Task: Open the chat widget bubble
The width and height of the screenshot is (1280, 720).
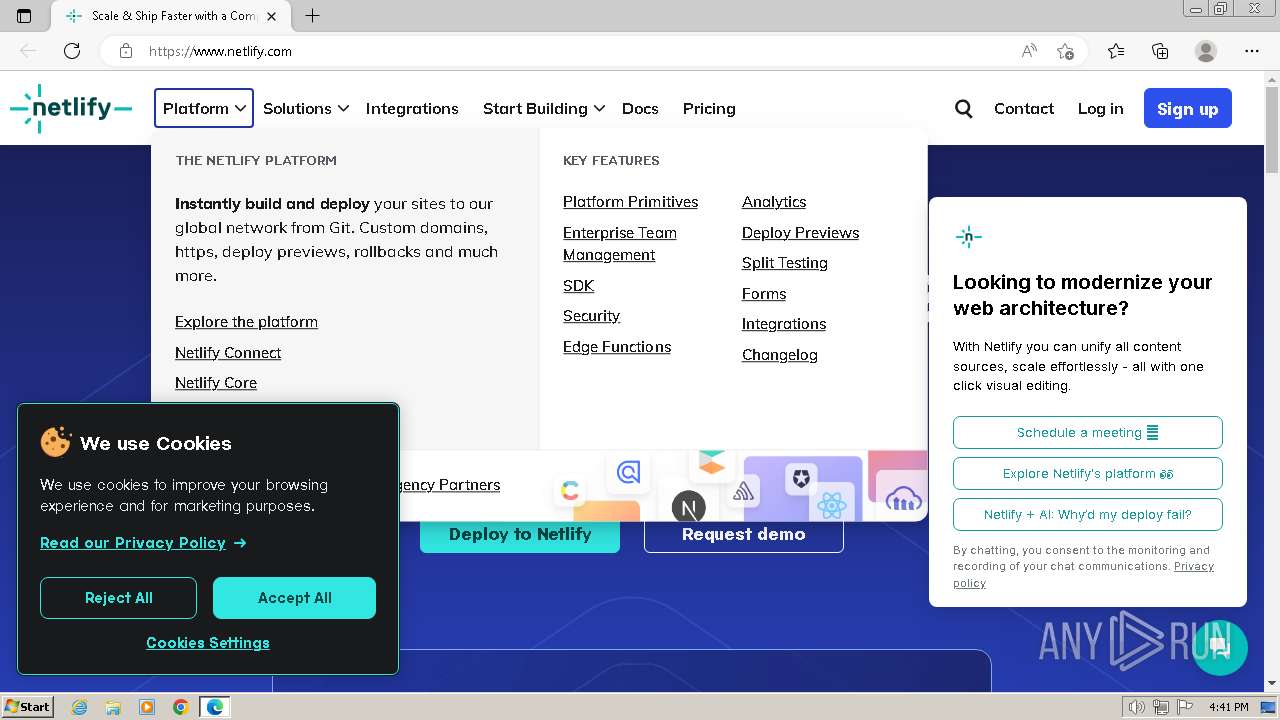Action: pyautogui.click(x=1220, y=647)
